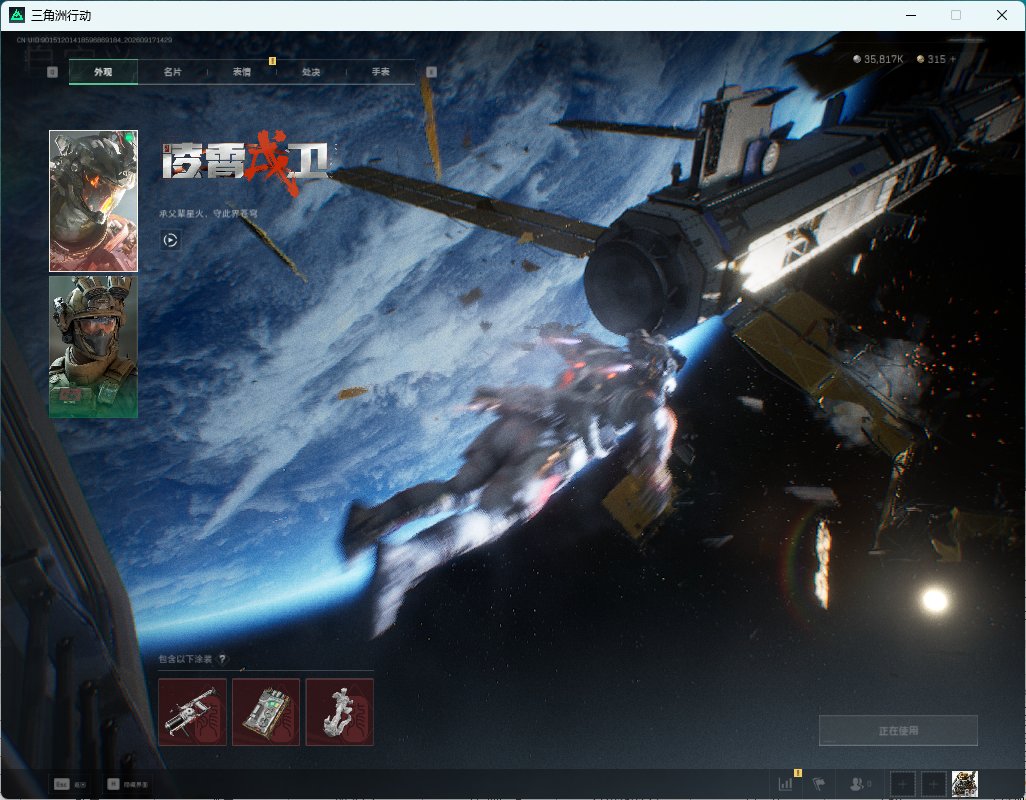Click the 315 gold currency balance

(x=931, y=59)
